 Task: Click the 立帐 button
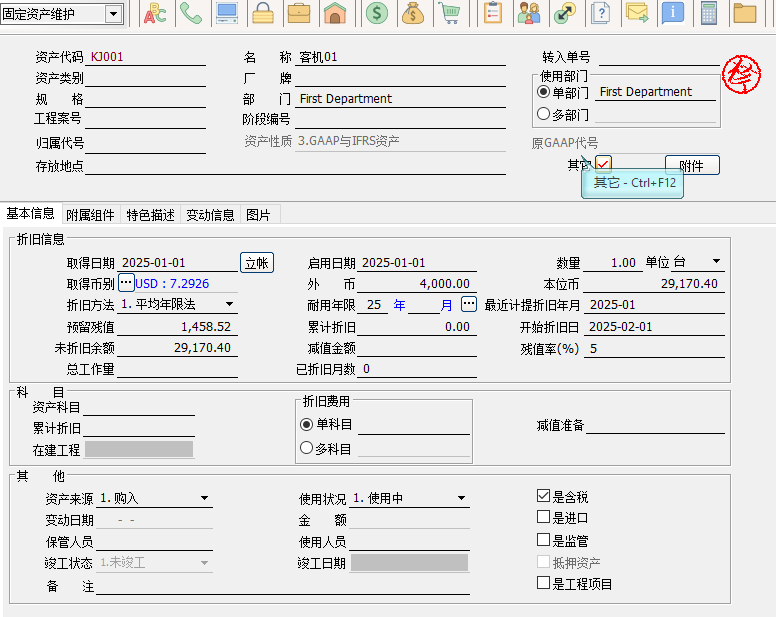(257, 263)
